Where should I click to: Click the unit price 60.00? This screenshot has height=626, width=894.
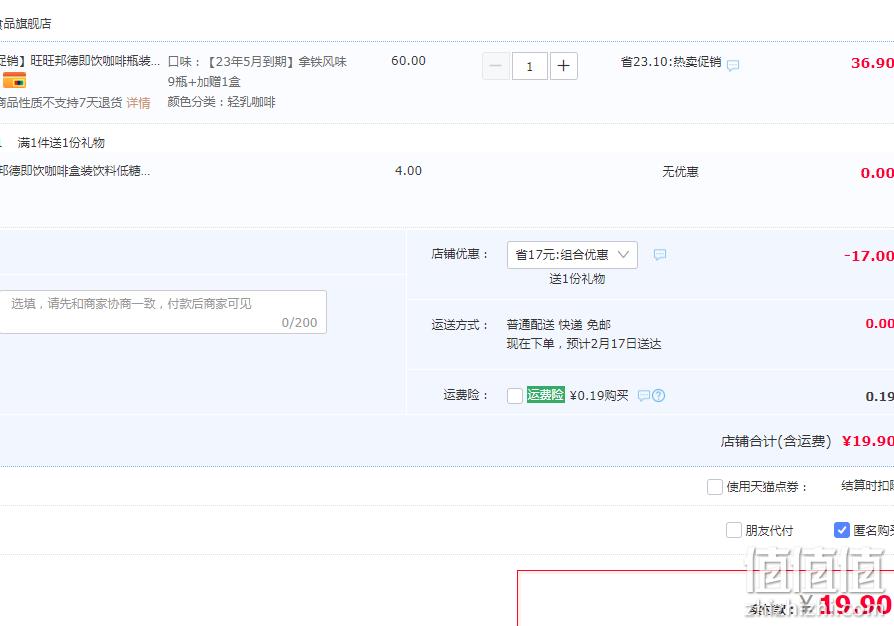(408, 61)
